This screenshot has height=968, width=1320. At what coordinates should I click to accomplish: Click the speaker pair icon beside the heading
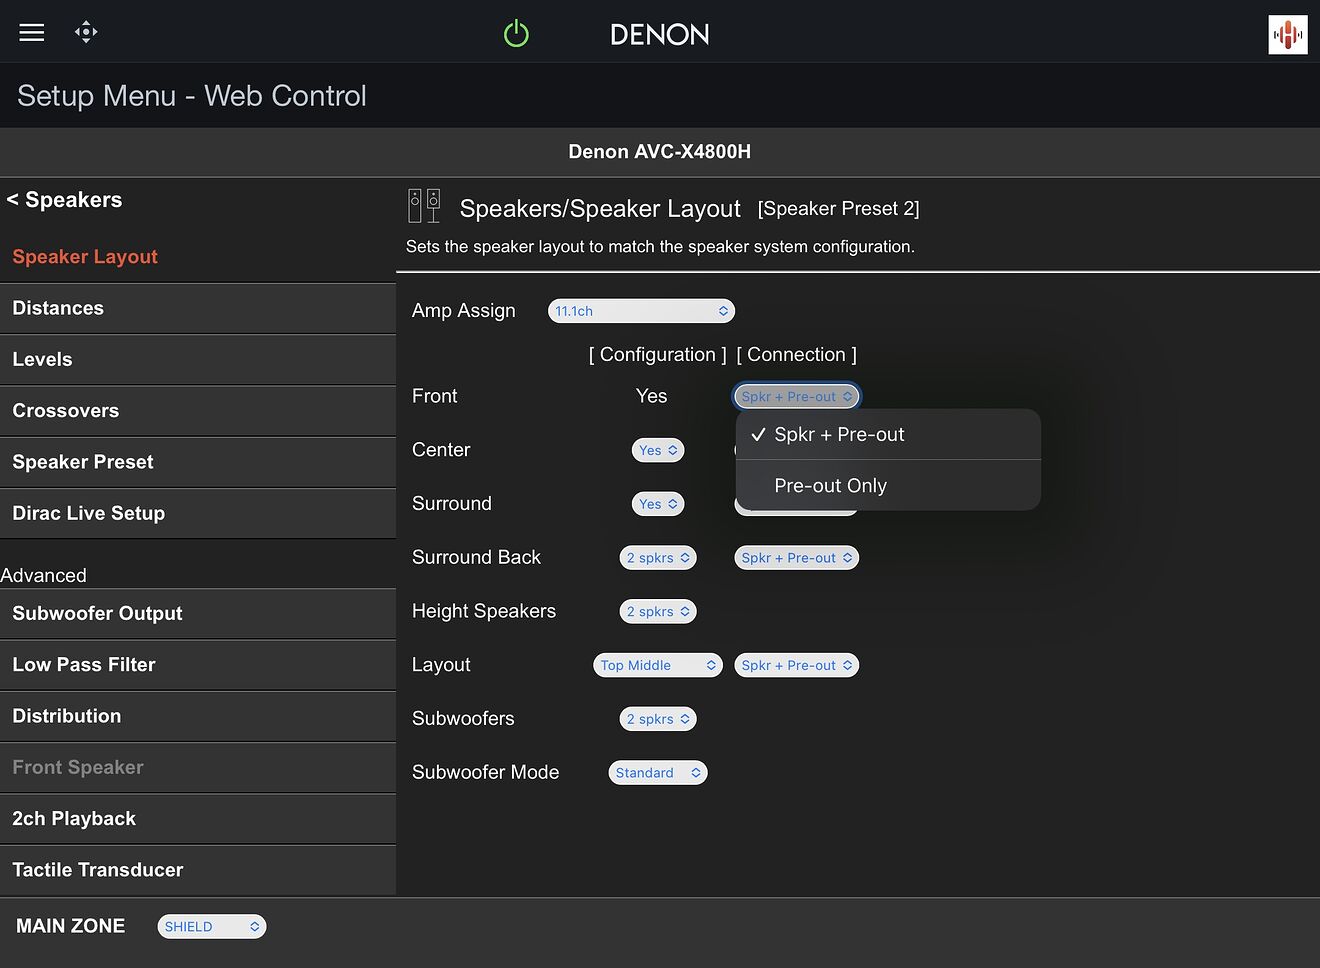[424, 206]
